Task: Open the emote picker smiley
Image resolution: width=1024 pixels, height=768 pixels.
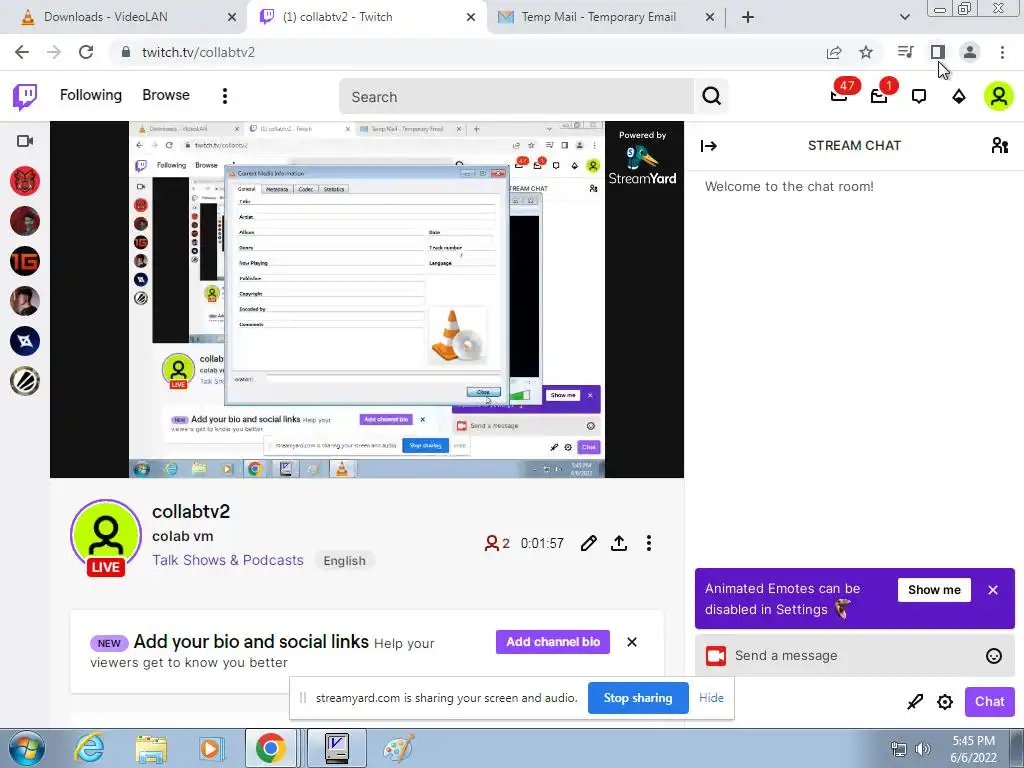Action: [993, 656]
